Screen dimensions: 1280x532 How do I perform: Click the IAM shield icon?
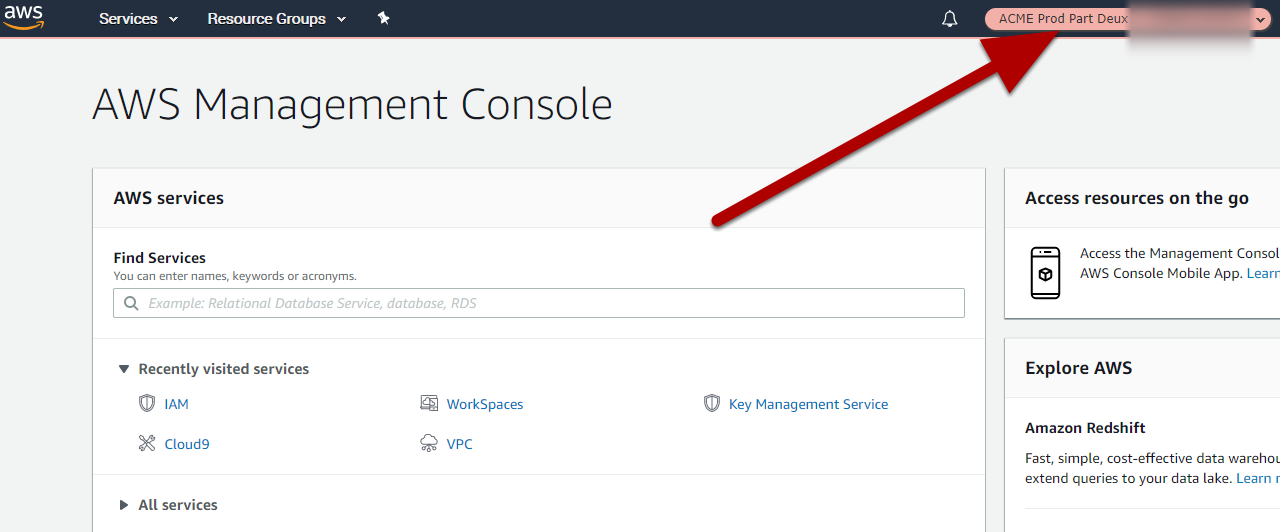coord(147,403)
